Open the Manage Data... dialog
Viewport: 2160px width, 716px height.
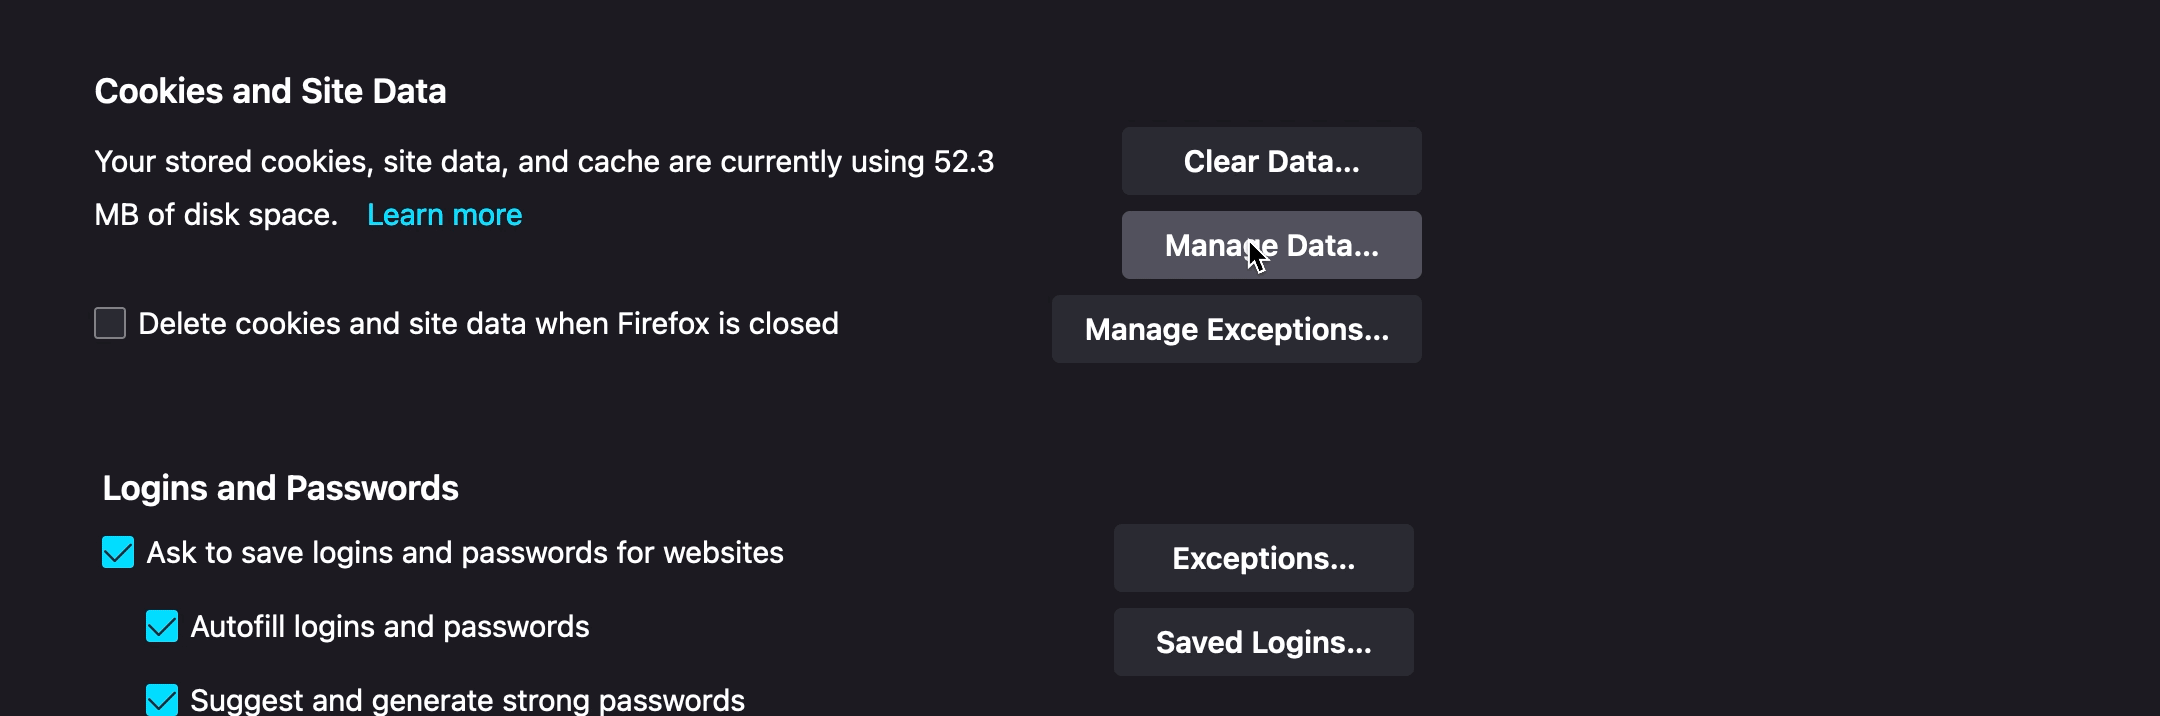[1271, 245]
